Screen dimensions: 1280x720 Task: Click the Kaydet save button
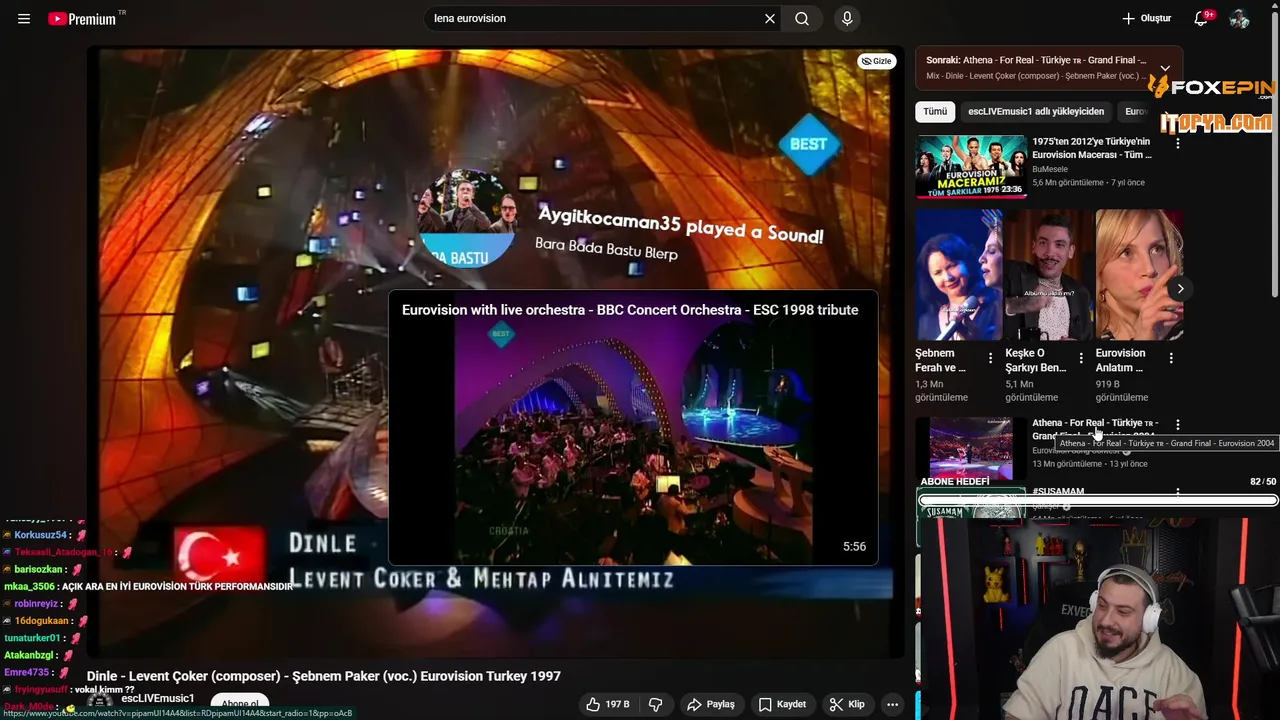[x=782, y=704]
